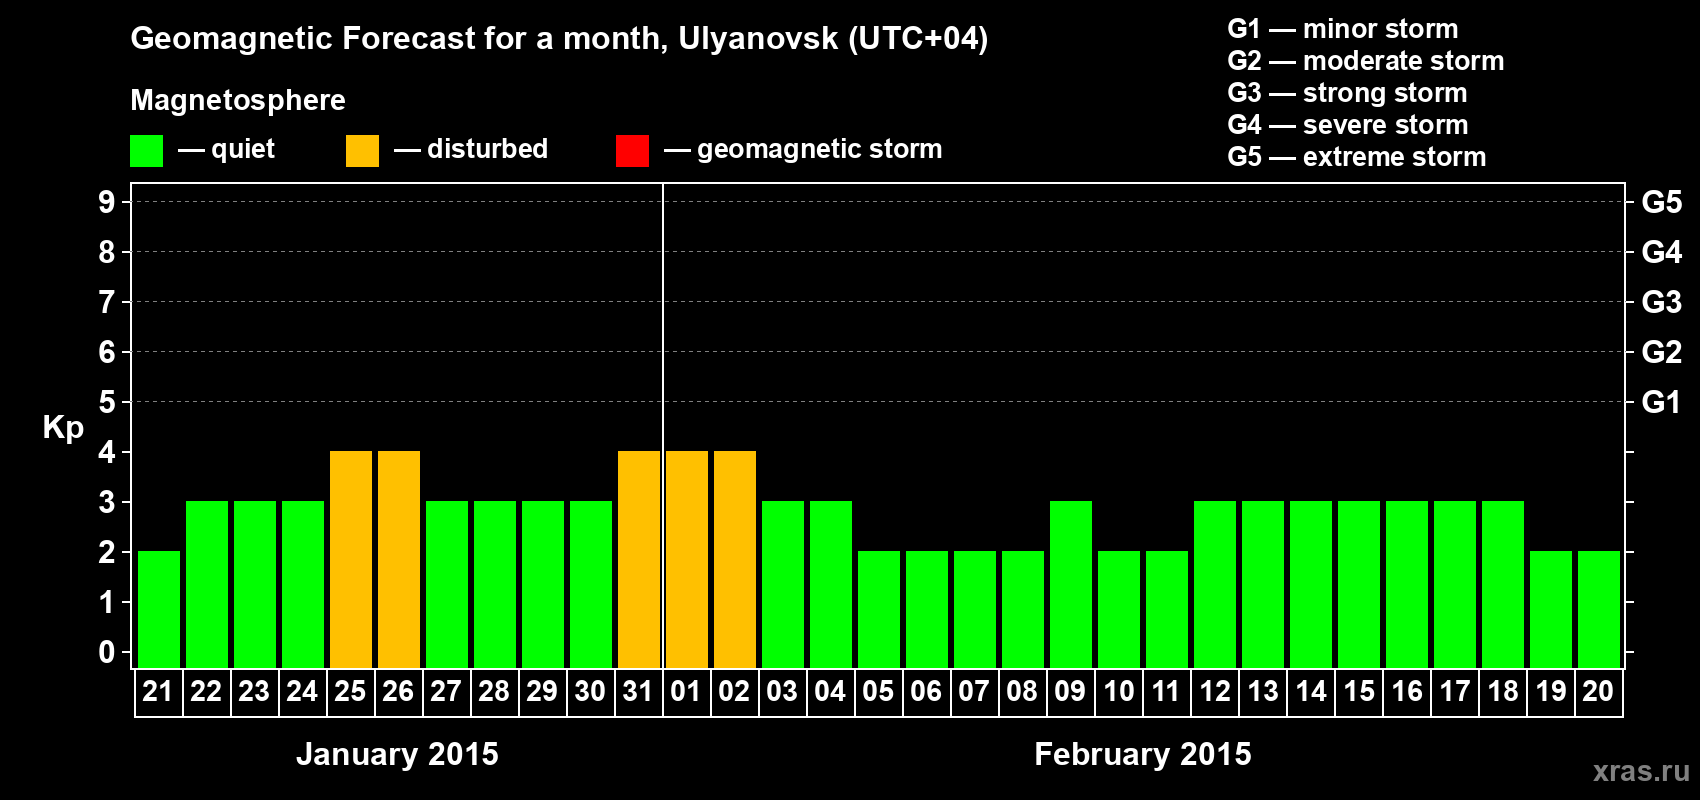The width and height of the screenshot is (1700, 800).
Task: Click 'G3 — strong storm' legend line
Action: coord(1347,93)
